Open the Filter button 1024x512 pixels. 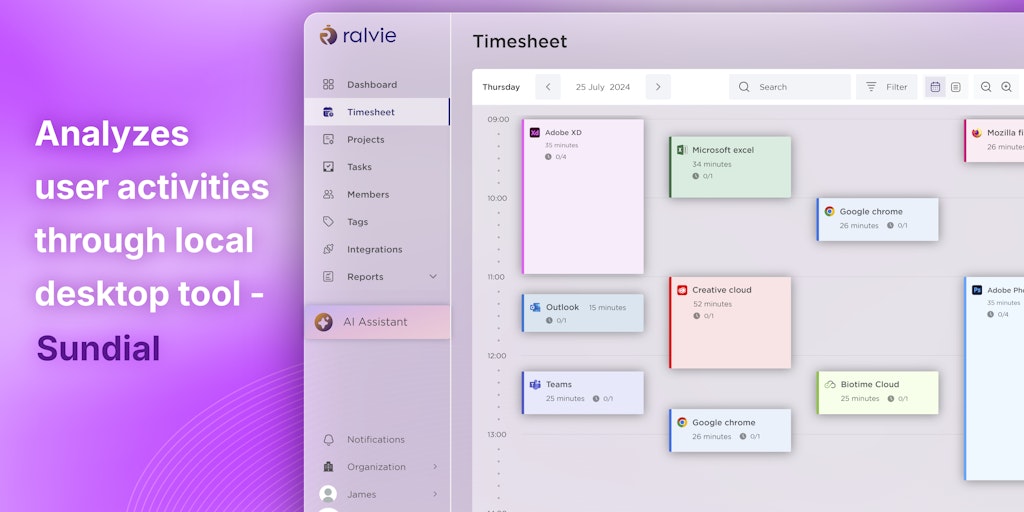click(886, 87)
